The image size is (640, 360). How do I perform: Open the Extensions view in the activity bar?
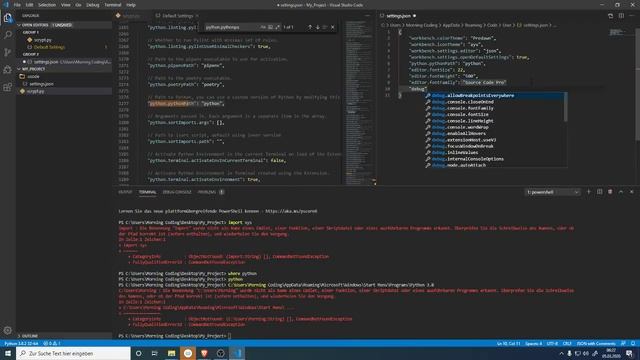(8, 87)
